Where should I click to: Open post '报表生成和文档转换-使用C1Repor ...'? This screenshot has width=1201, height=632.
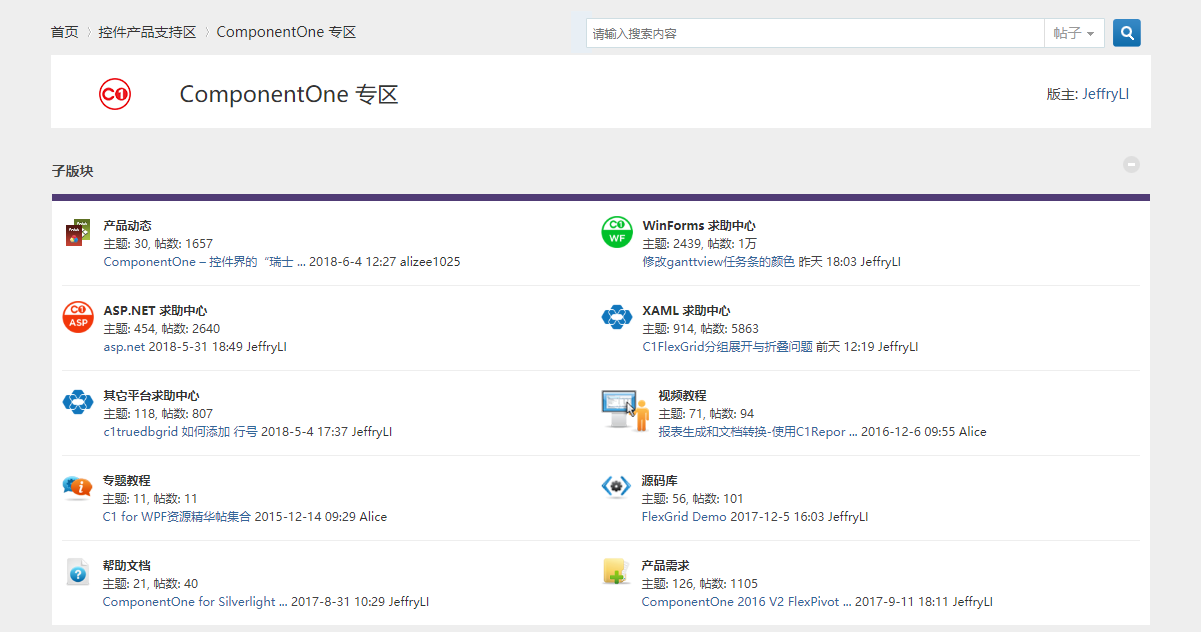pyautogui.click(x=758, y=432)
